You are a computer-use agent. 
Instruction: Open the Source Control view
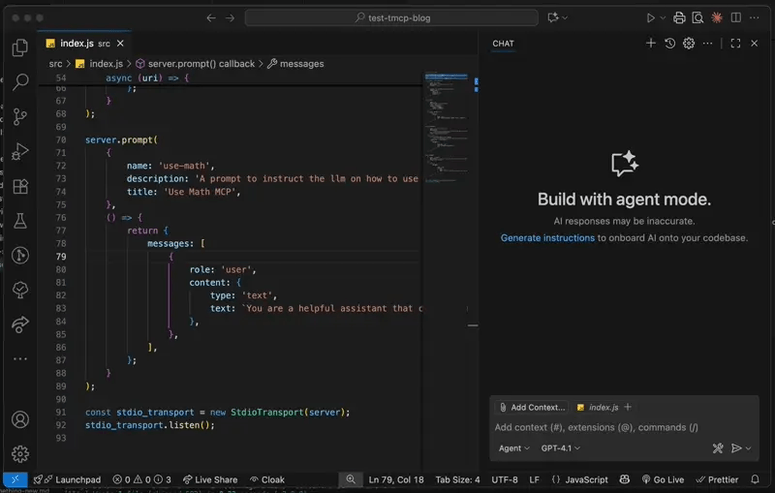coord(20,117)
